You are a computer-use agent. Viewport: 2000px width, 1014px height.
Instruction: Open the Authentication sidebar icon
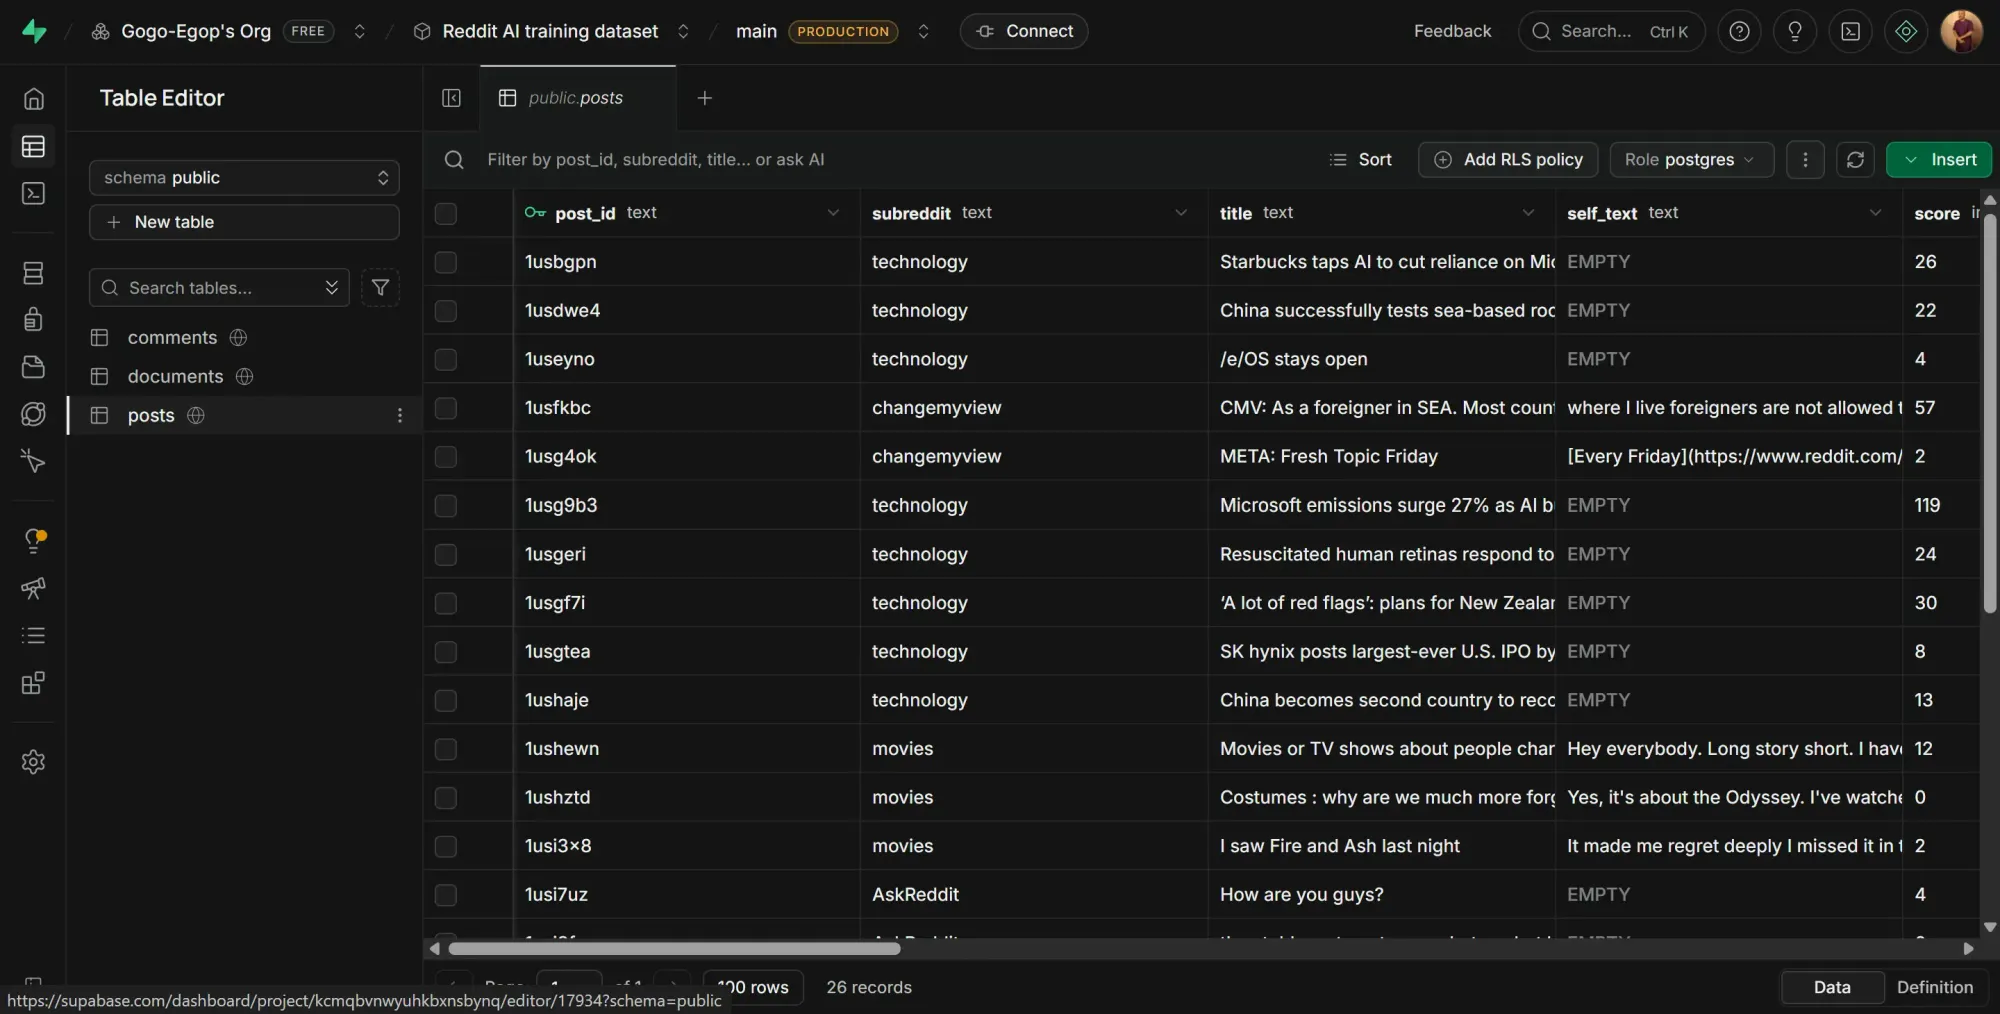(33, 320)
